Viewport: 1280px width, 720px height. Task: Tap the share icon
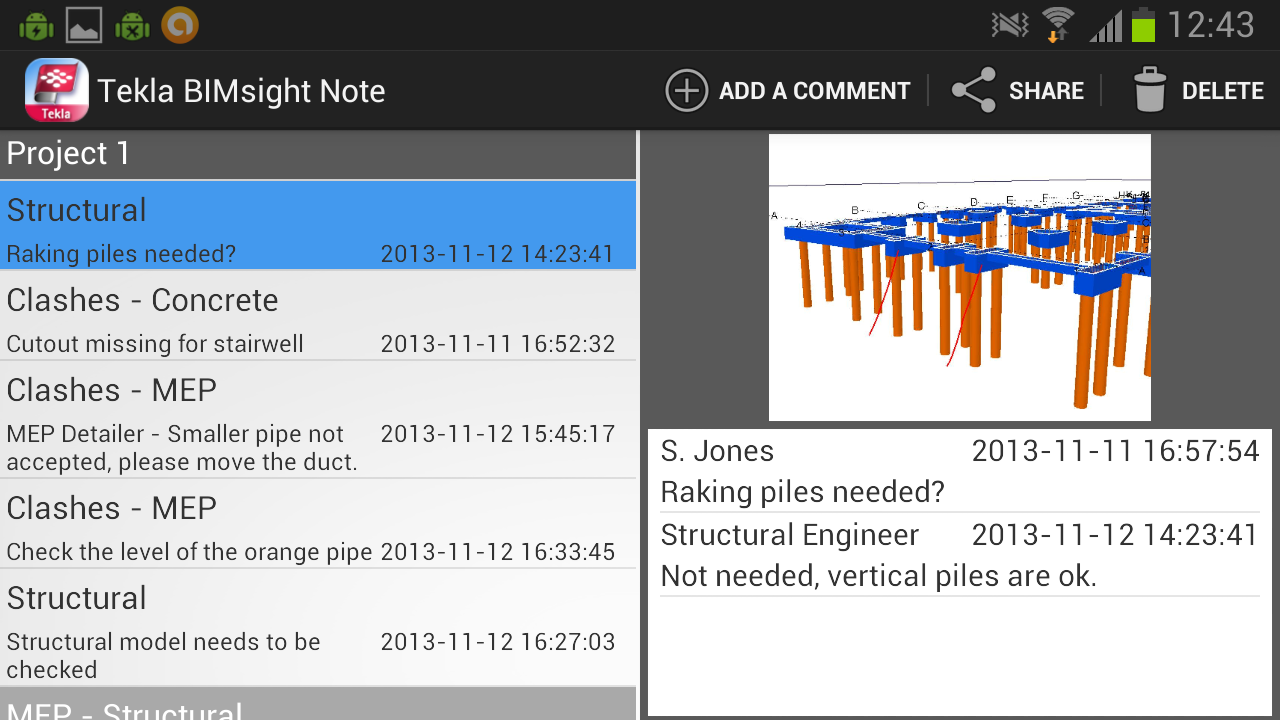tap(973, 91)
